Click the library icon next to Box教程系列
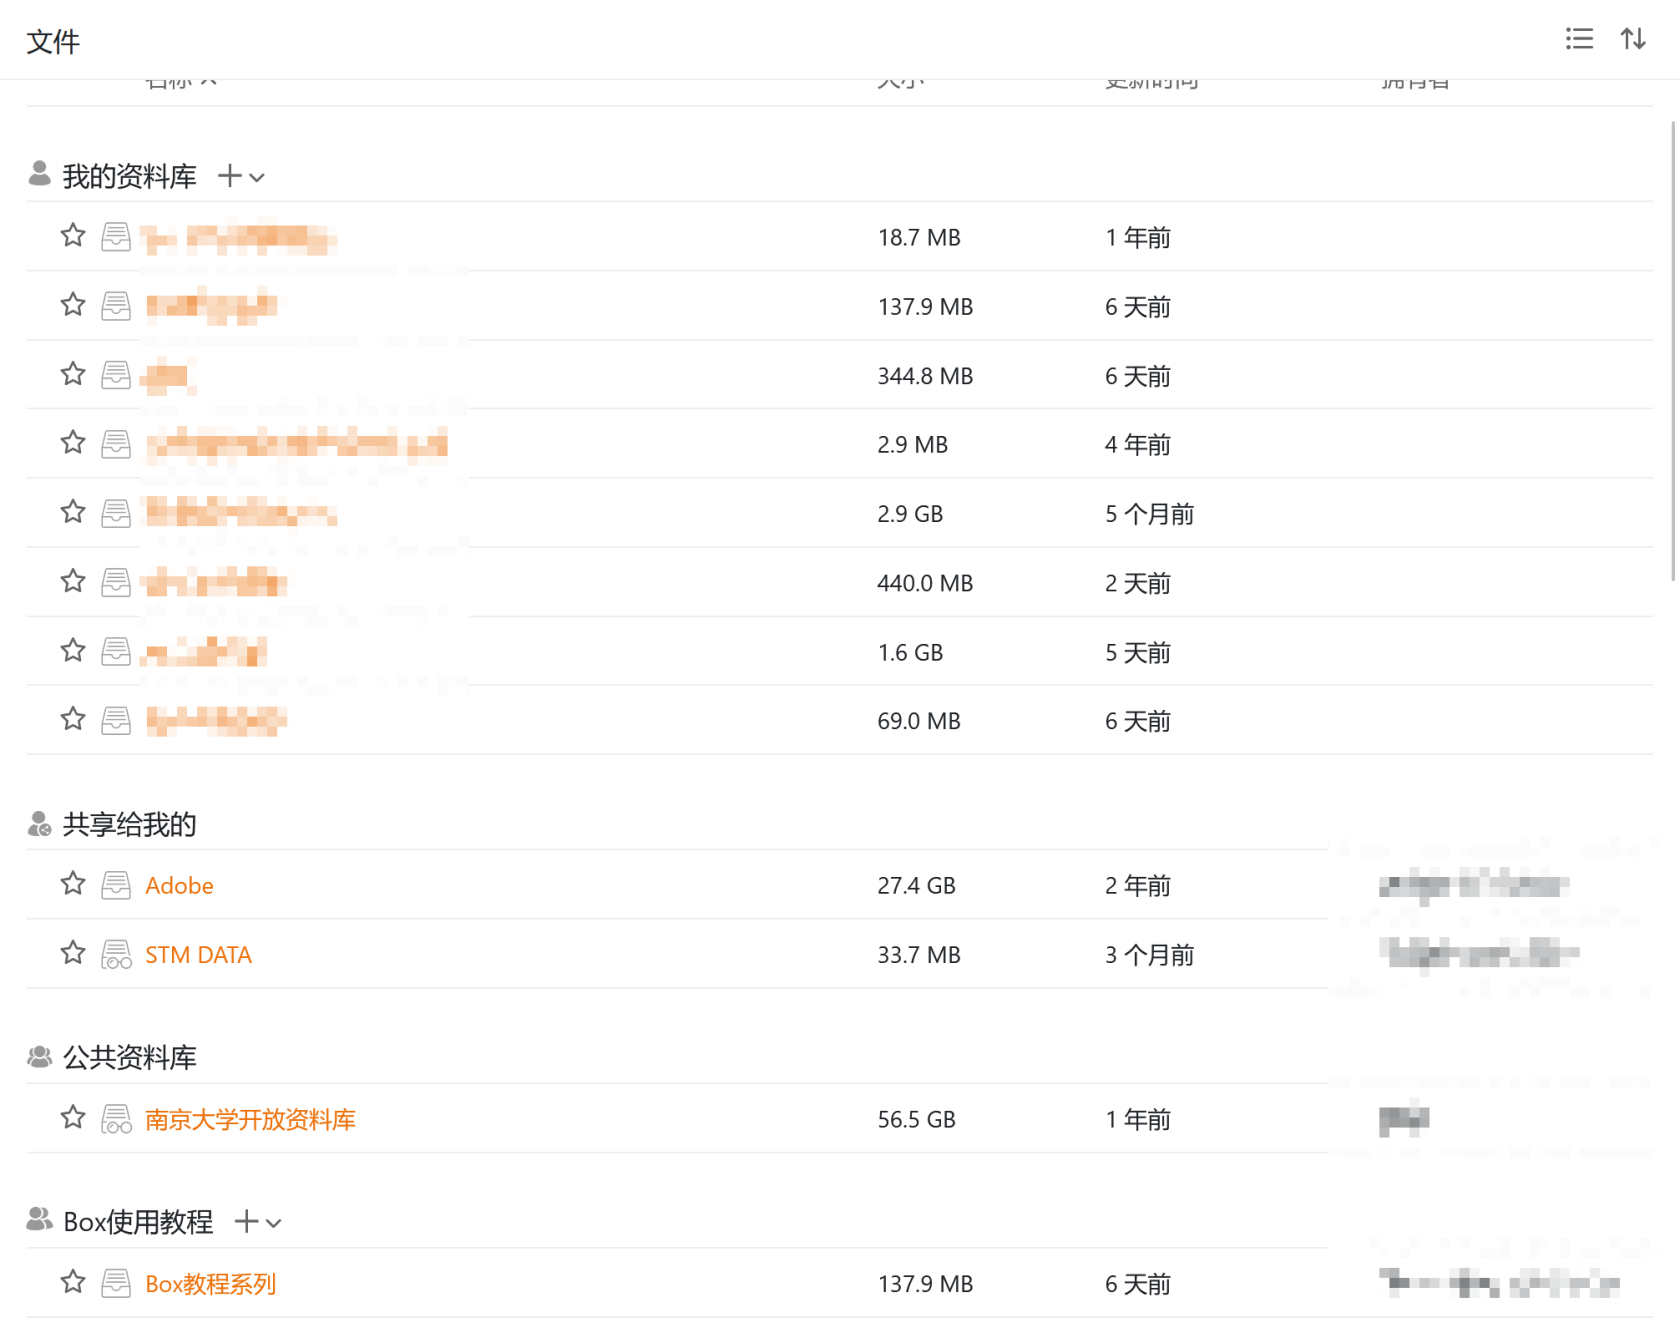 116,1283
